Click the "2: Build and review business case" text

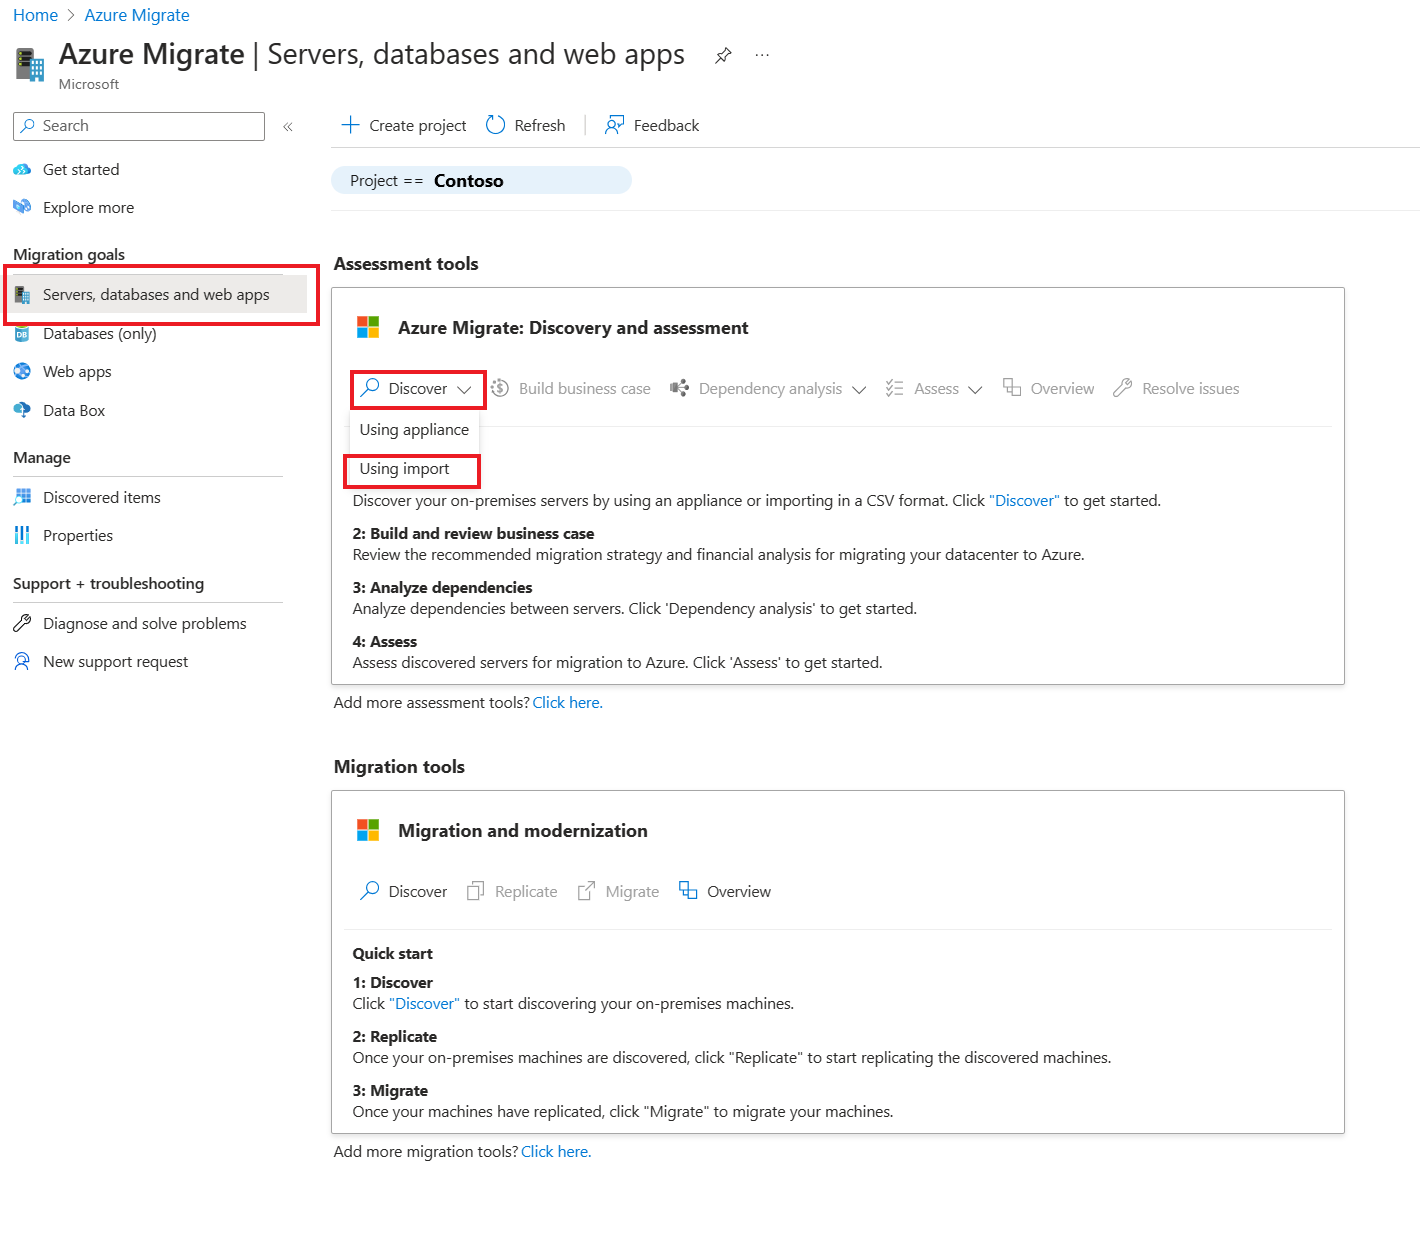473,534
